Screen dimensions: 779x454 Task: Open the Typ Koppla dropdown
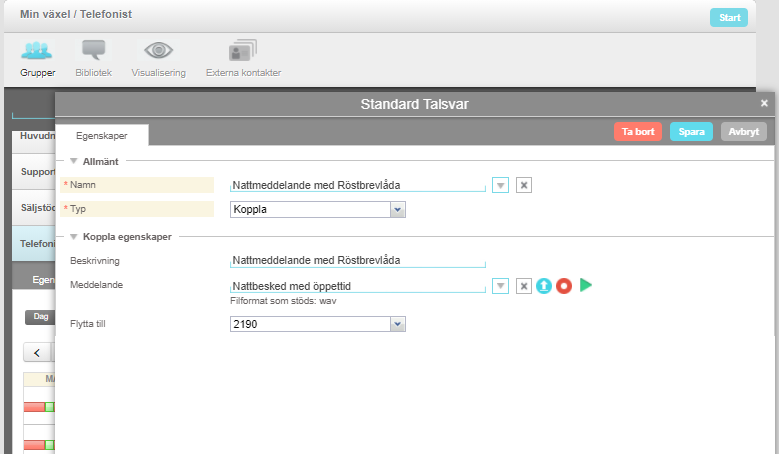point(318,209)
